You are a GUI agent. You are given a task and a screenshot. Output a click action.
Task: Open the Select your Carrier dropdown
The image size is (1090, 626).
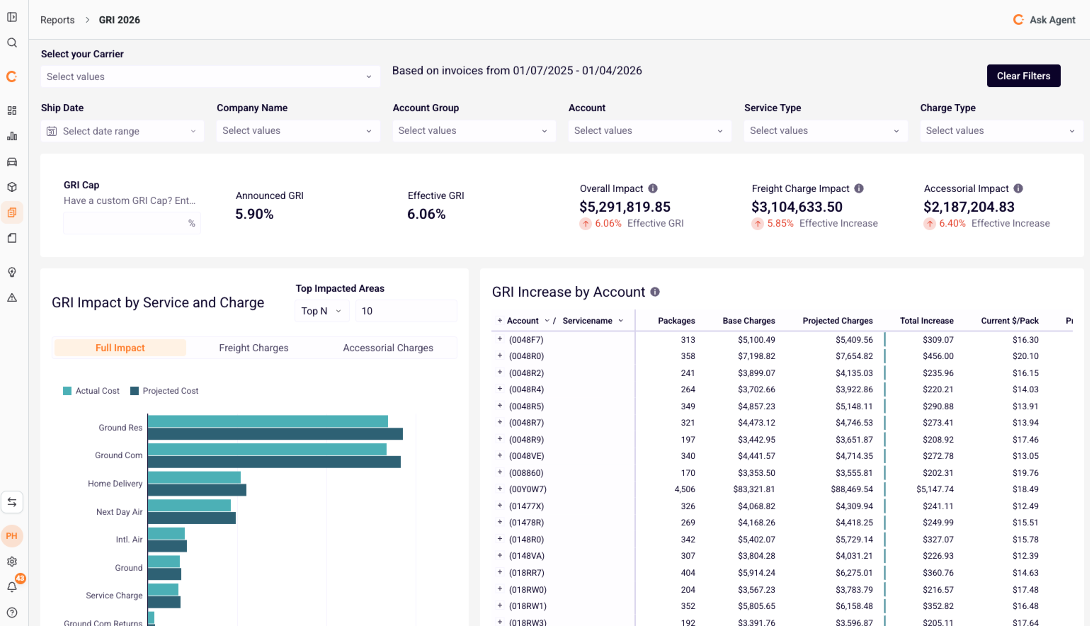209,76
